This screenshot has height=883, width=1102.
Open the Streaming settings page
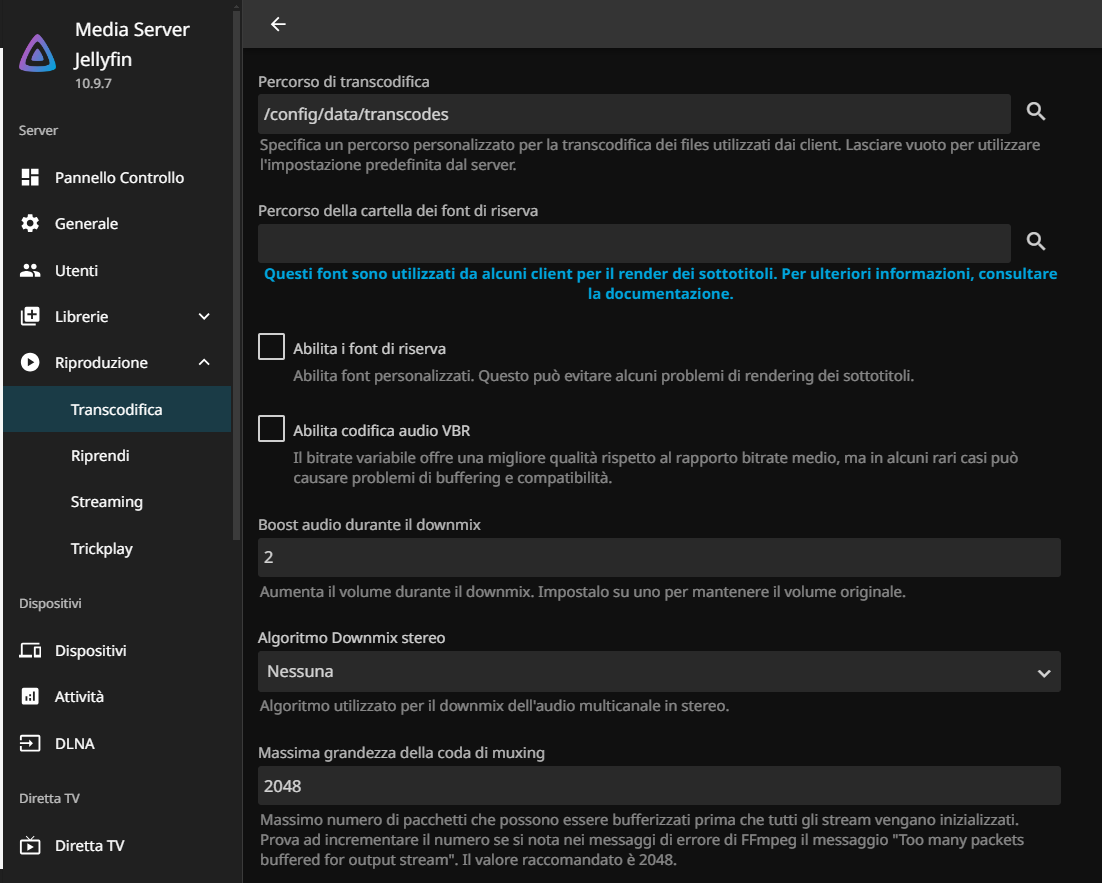pos(107,502)
